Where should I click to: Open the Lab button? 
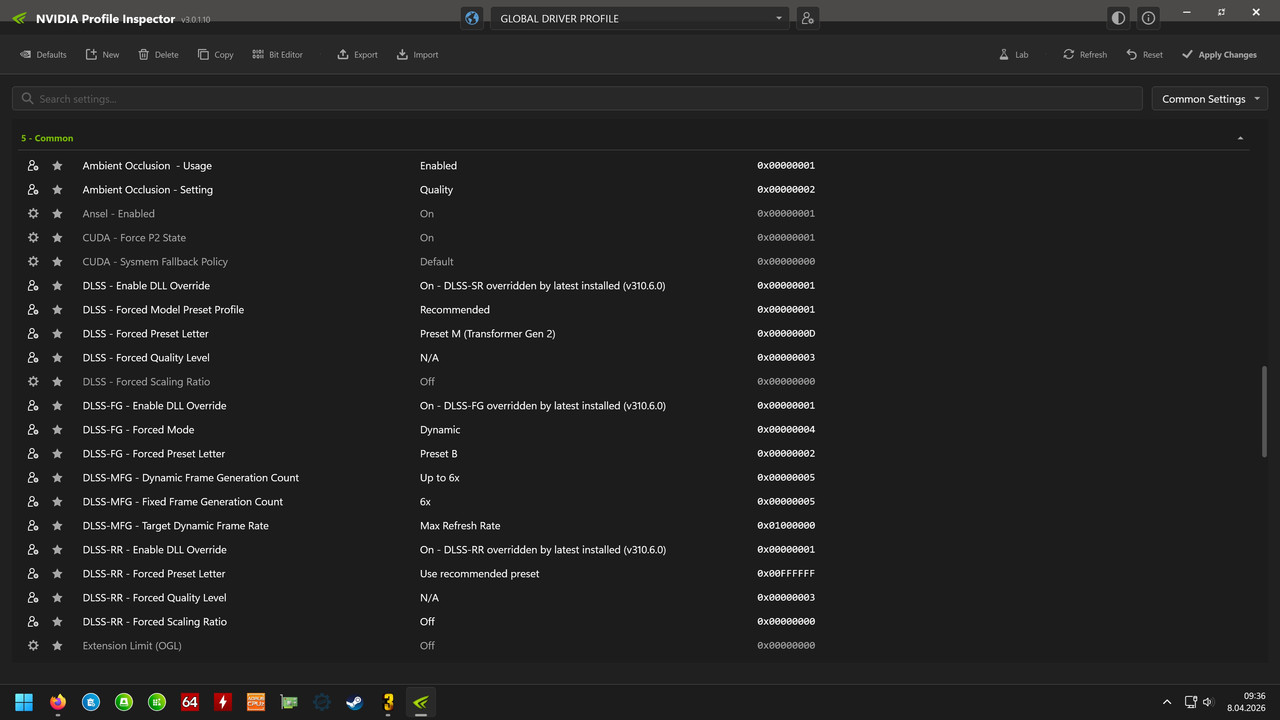1014,55
